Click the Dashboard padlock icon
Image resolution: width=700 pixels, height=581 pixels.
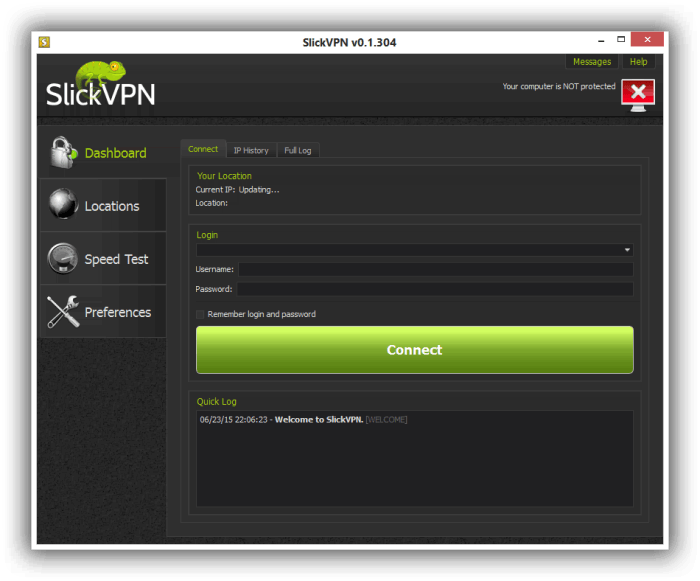point(63,152)
